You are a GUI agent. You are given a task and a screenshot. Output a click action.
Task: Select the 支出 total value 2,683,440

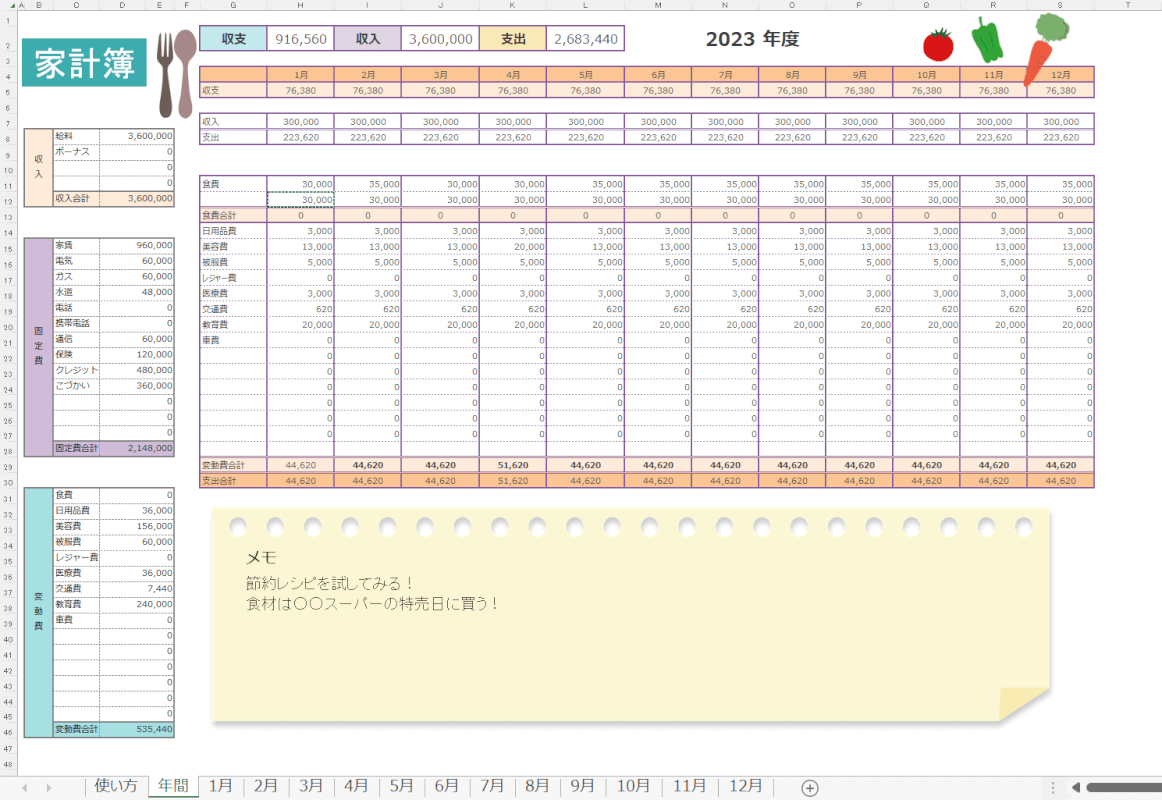585,39
